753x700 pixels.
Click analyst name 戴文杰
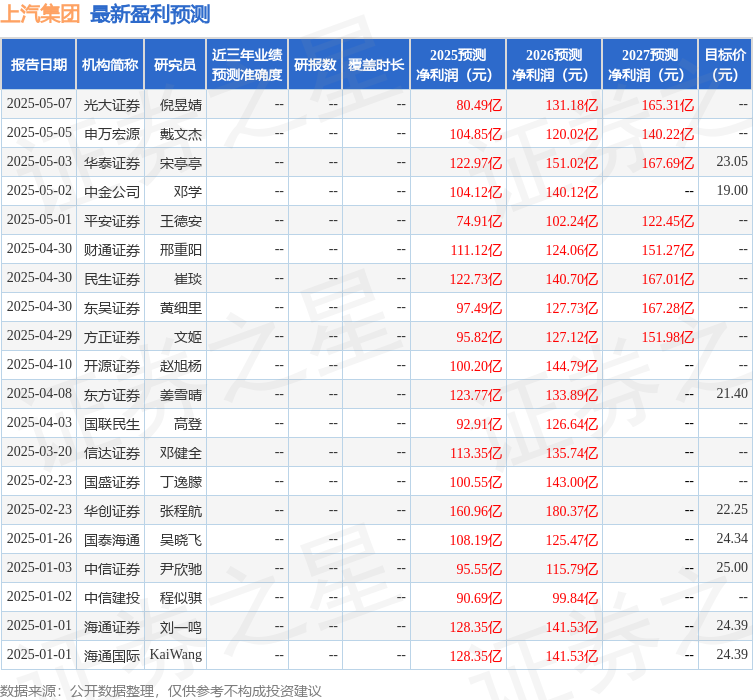[181, 134]
